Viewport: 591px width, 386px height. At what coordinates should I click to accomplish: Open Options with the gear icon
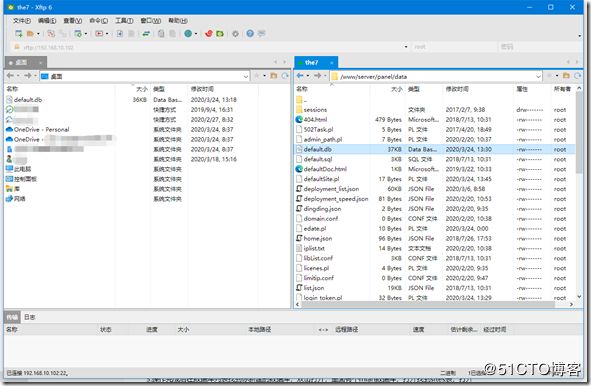[x=236, y=34]
